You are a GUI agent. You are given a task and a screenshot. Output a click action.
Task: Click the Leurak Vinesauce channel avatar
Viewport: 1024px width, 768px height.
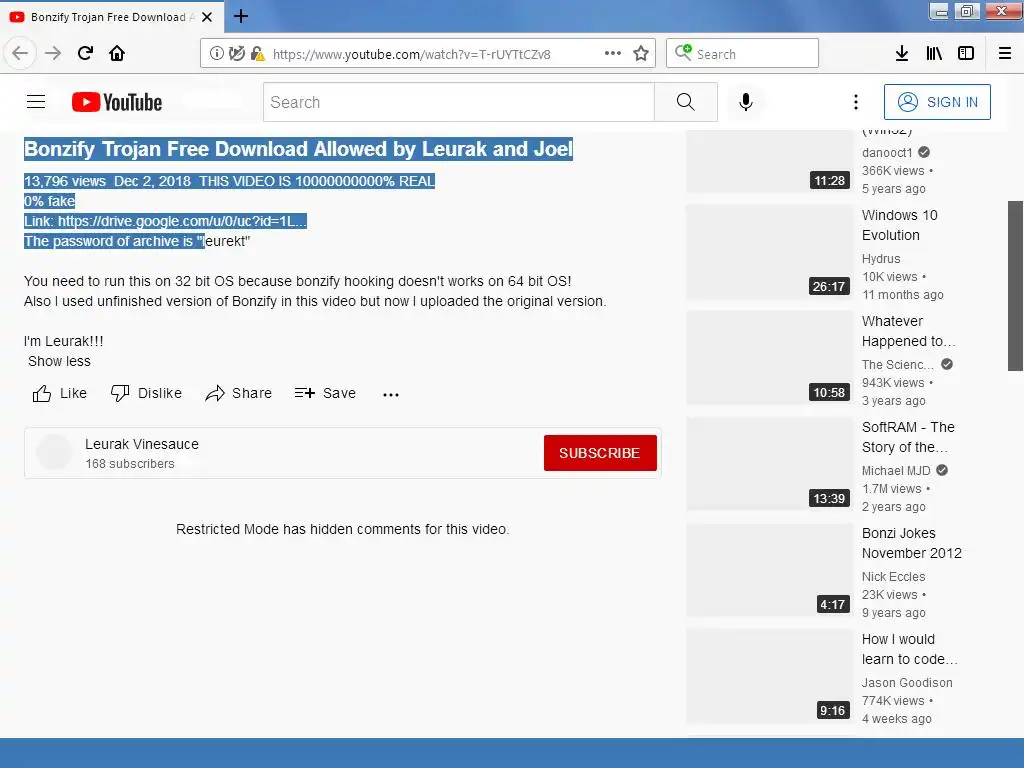(54, 452)
